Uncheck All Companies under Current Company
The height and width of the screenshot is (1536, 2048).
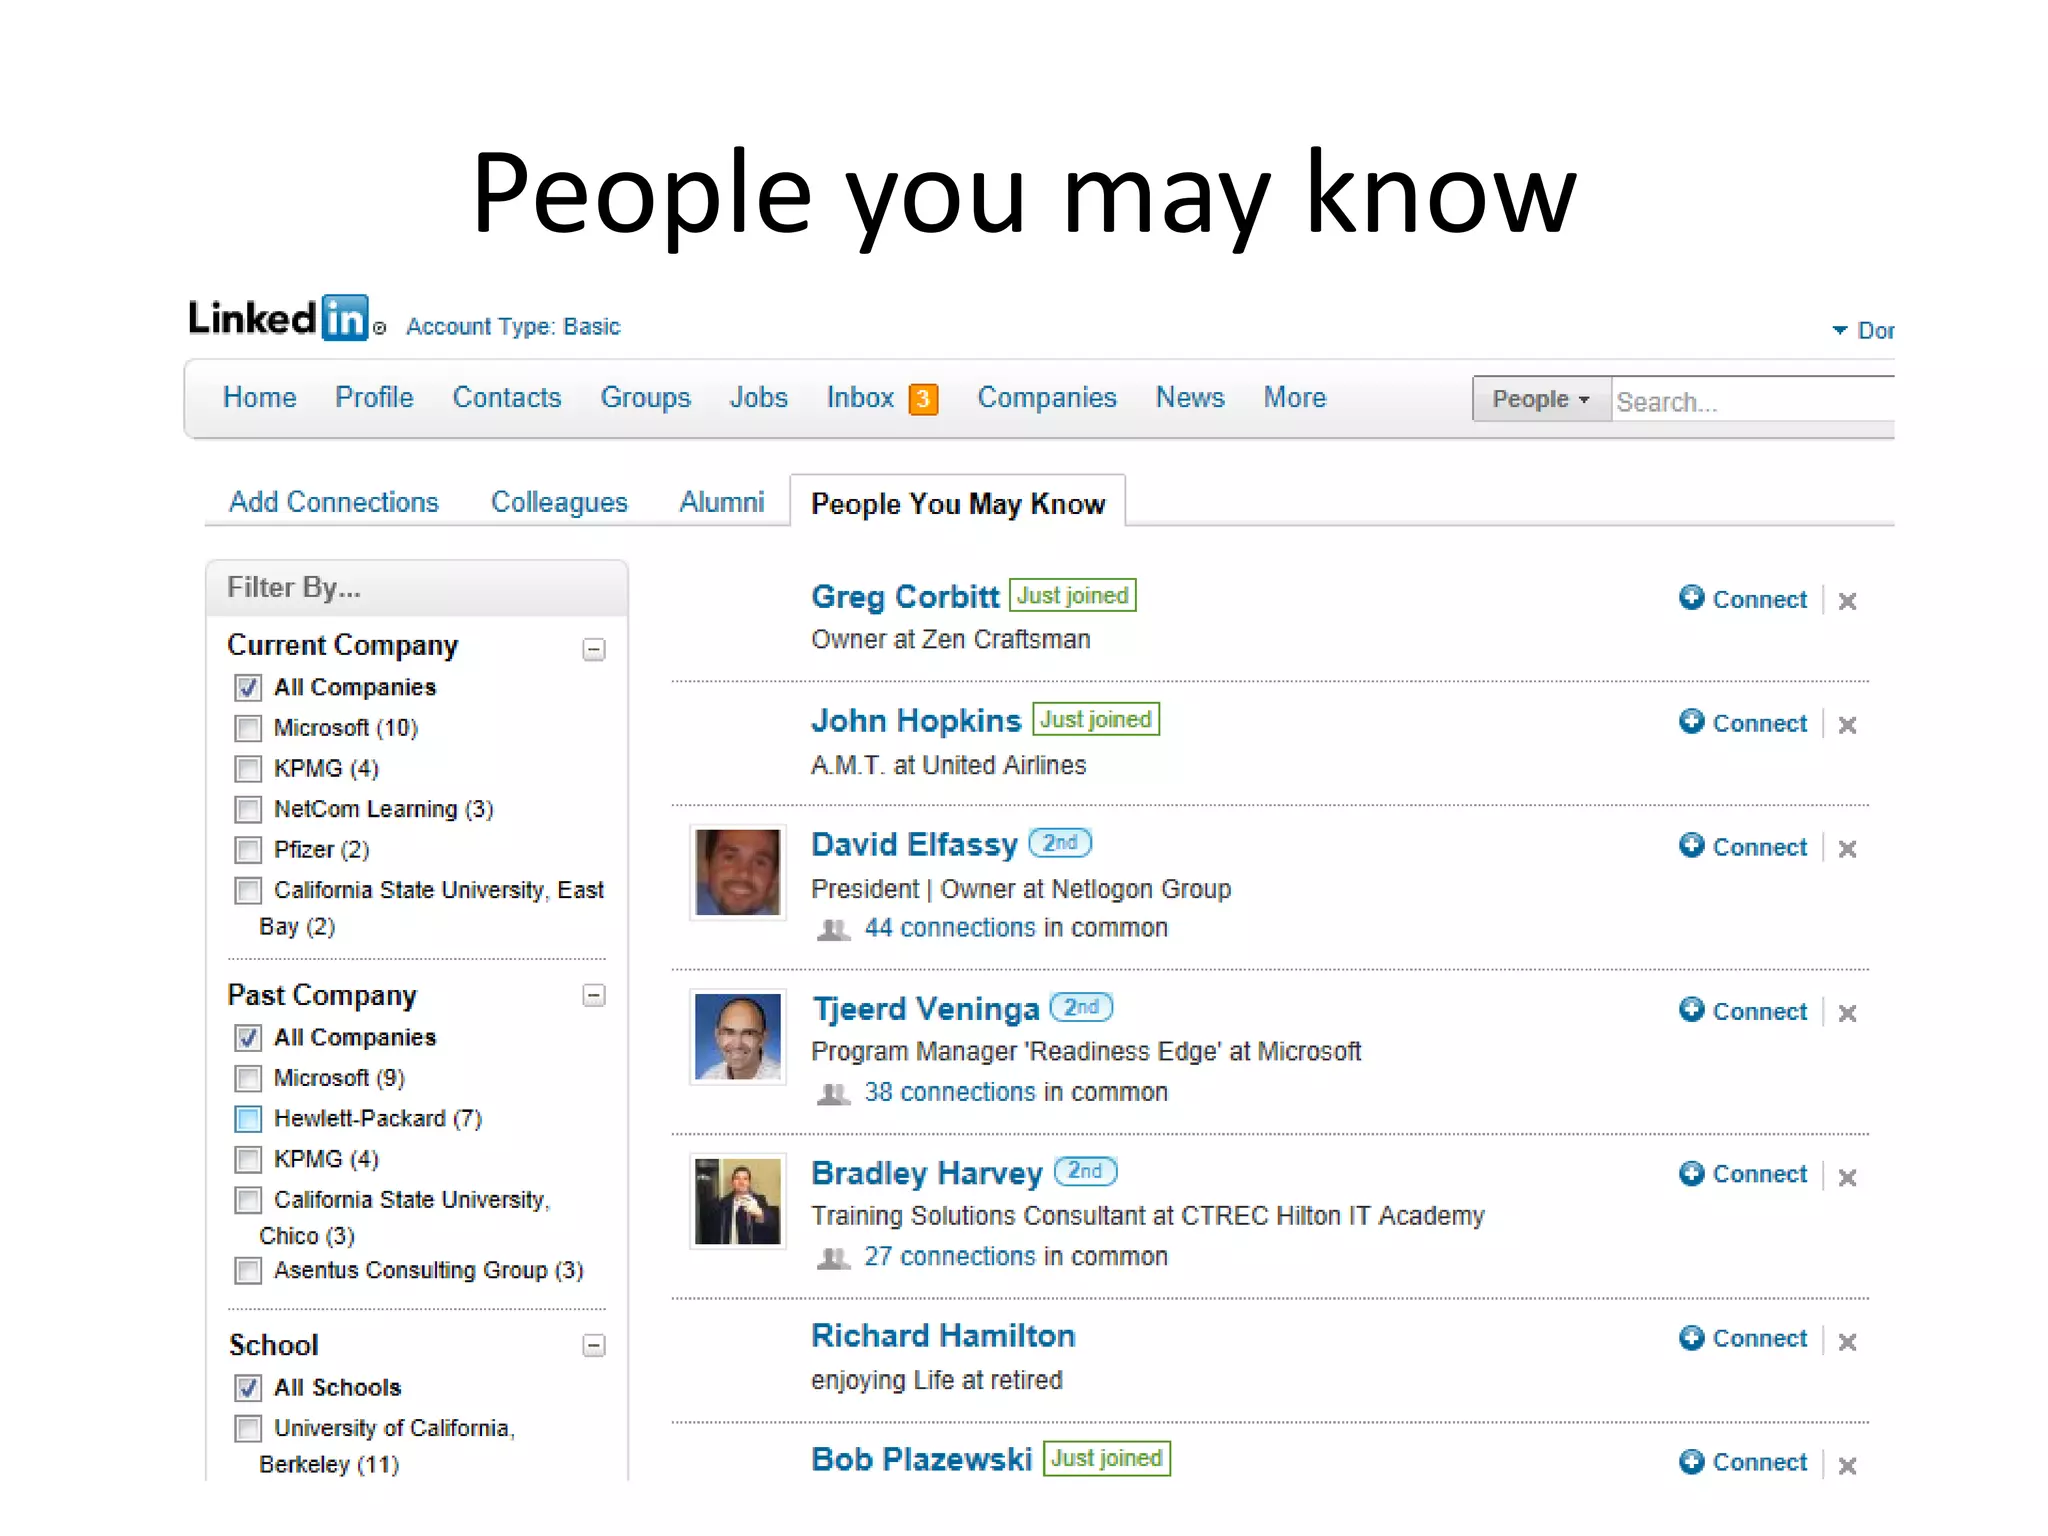click(248, 688)
